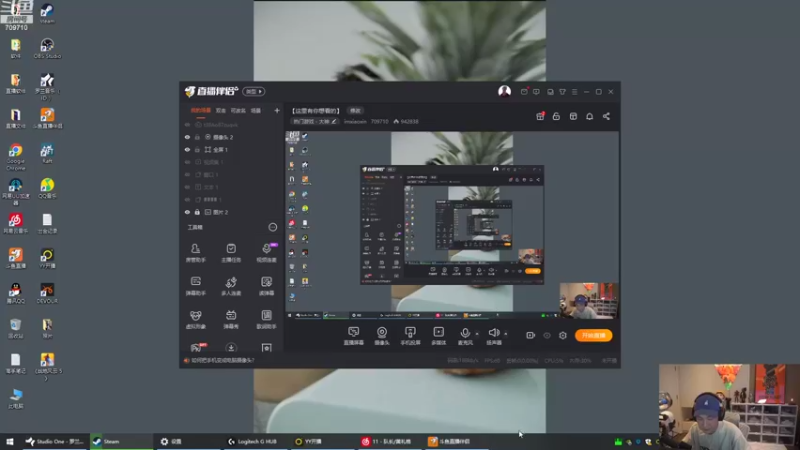This screenshot has height=450, width=800.
Task: Open 主播任务 tool
Action: click(x=231, y=253)
